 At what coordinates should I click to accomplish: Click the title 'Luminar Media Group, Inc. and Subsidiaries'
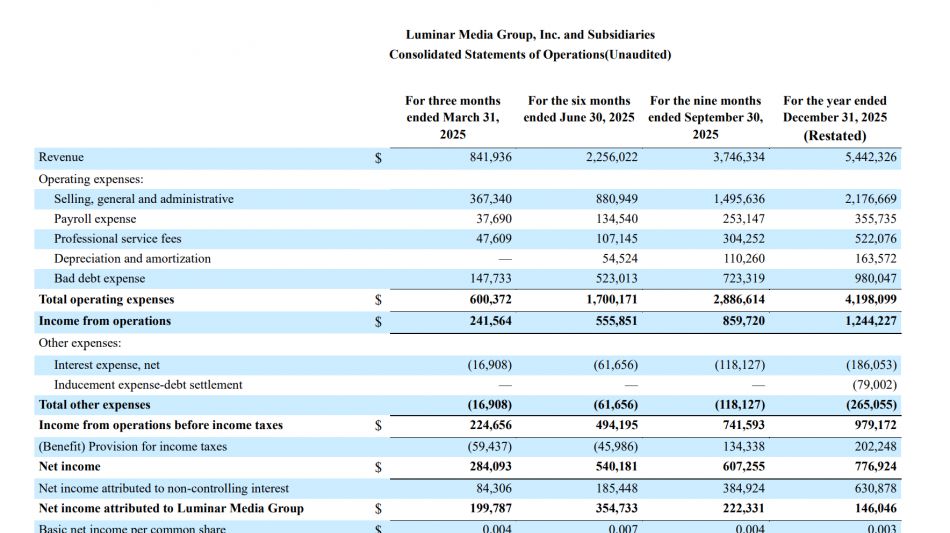pyautogui.click(x=530, y=35)
